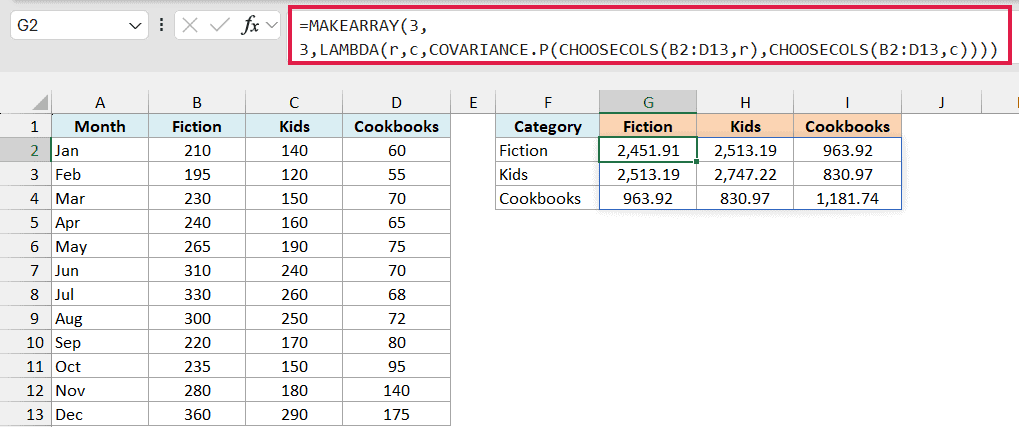This screenshot has width=1019, height=427.
Task: Select the Nov cell
Action: 100,391
